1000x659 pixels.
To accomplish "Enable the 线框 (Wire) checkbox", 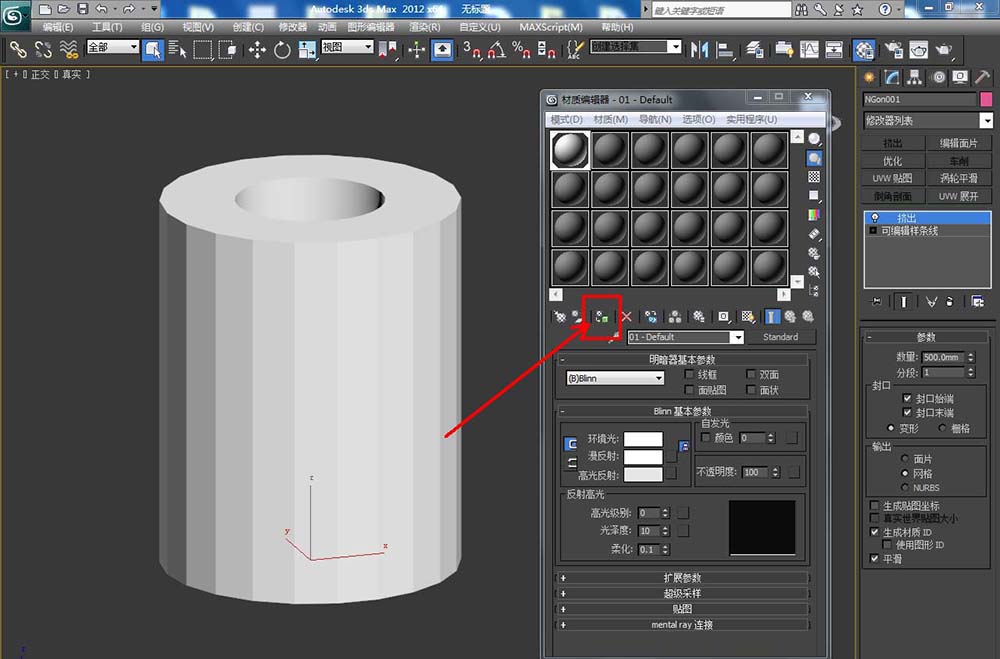I will coord(689,374).
